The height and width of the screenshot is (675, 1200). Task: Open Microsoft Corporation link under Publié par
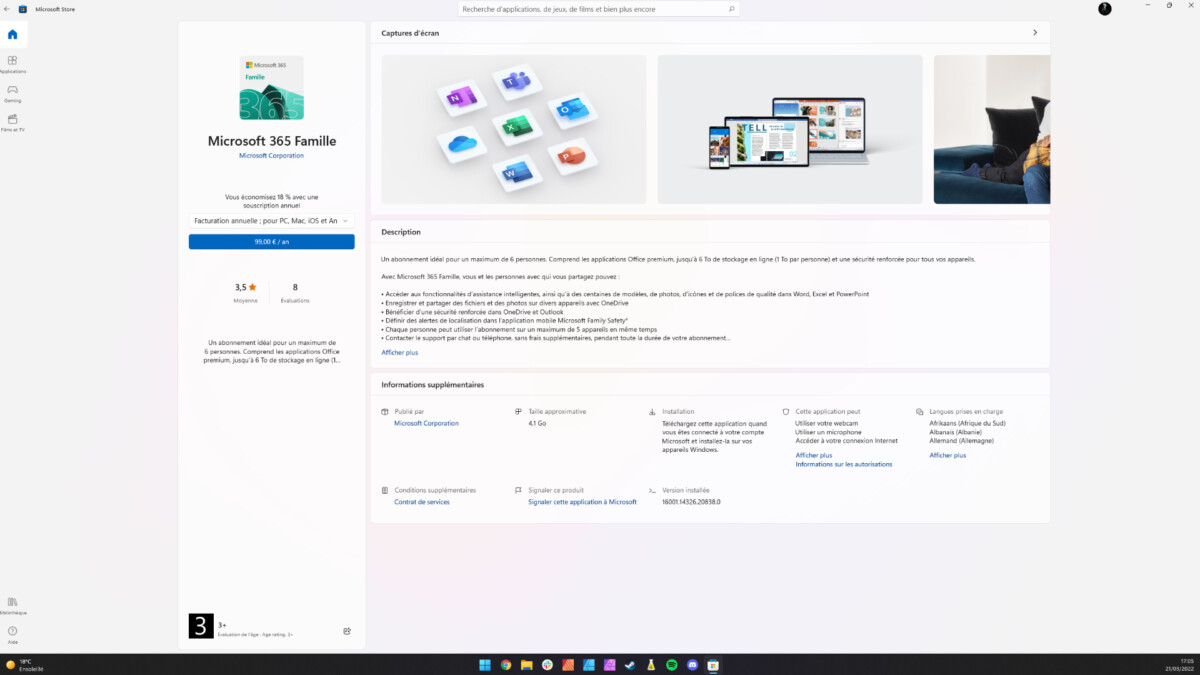click(426, 423)
